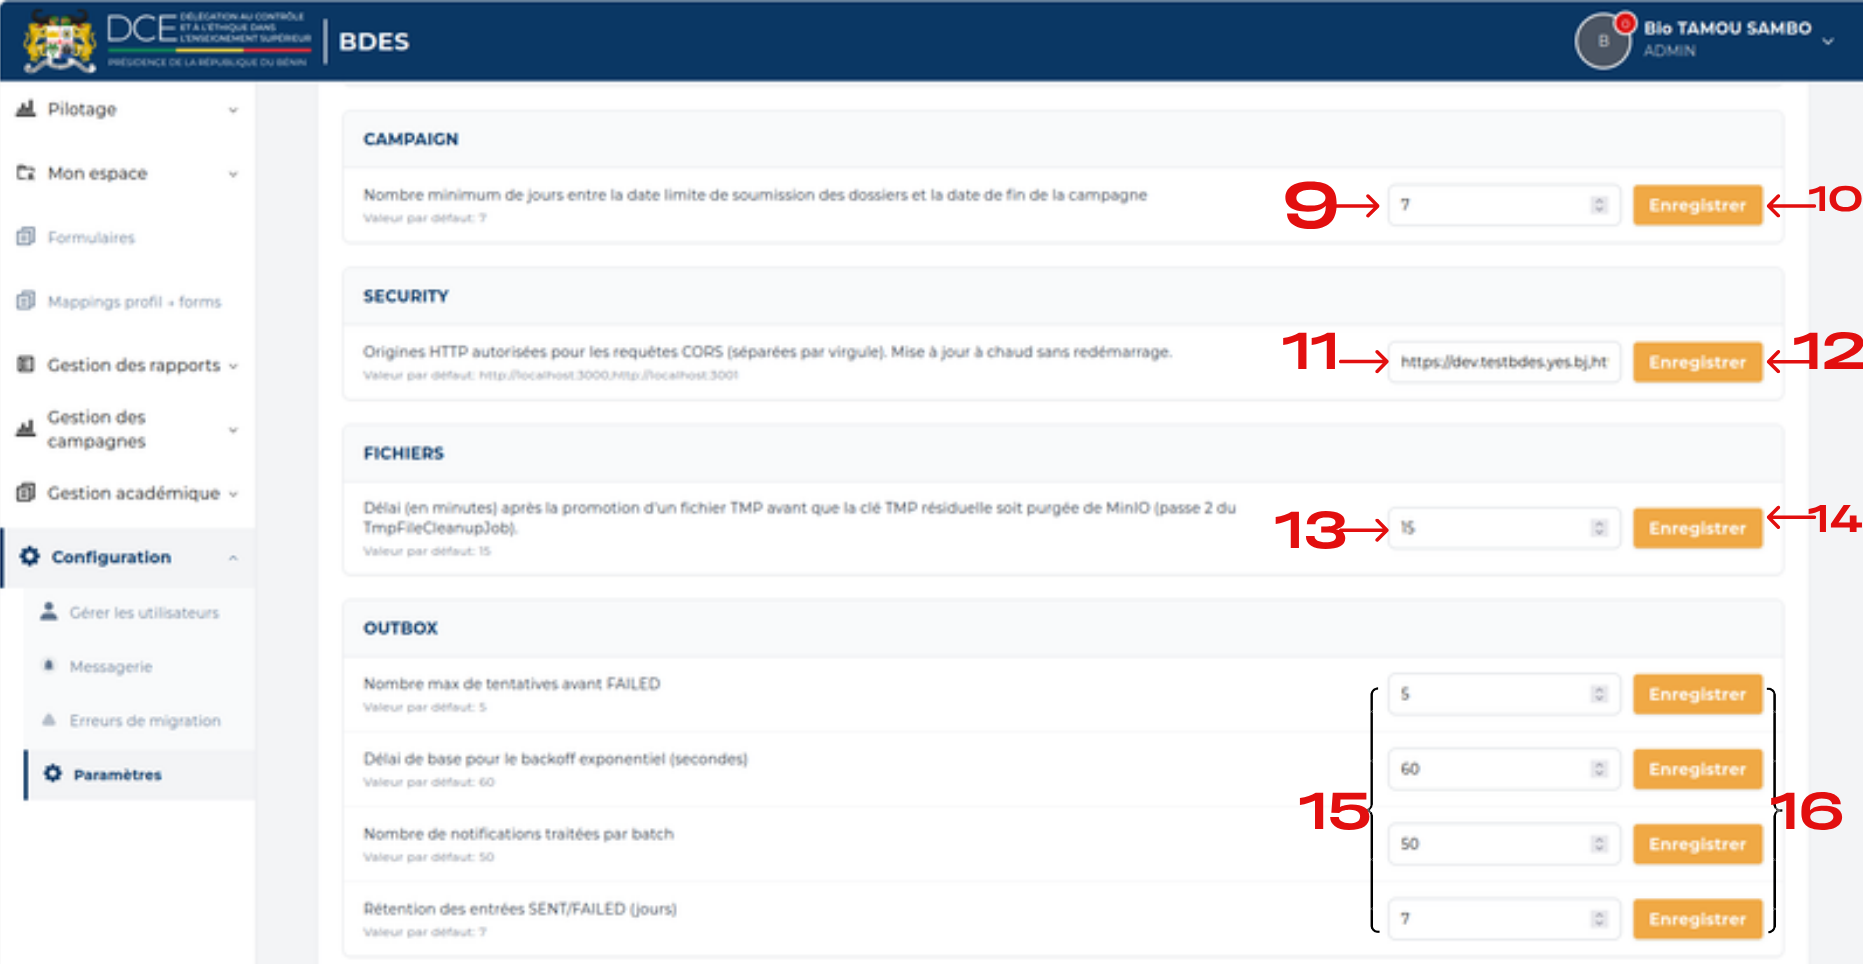
Task: Save the exponential backoff base delay
Action: [x=1697, y=769]
